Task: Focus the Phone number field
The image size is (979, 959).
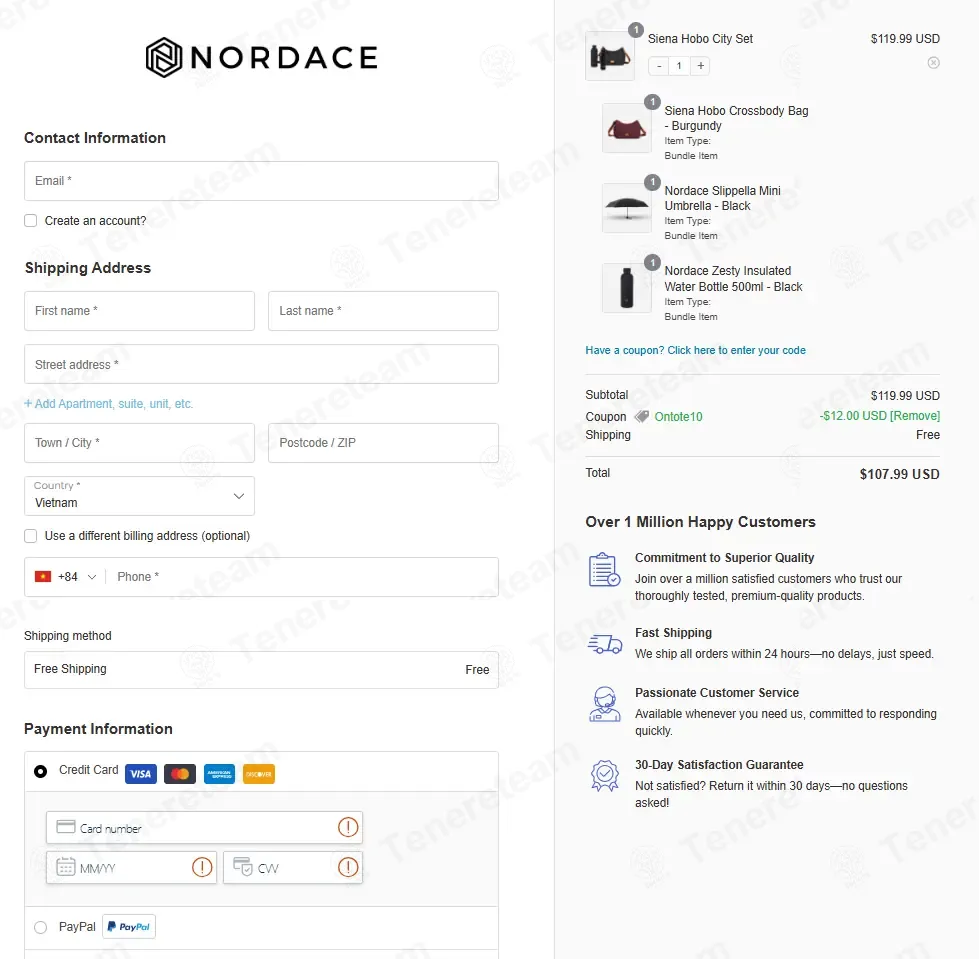Action: (x=303, y=577)
